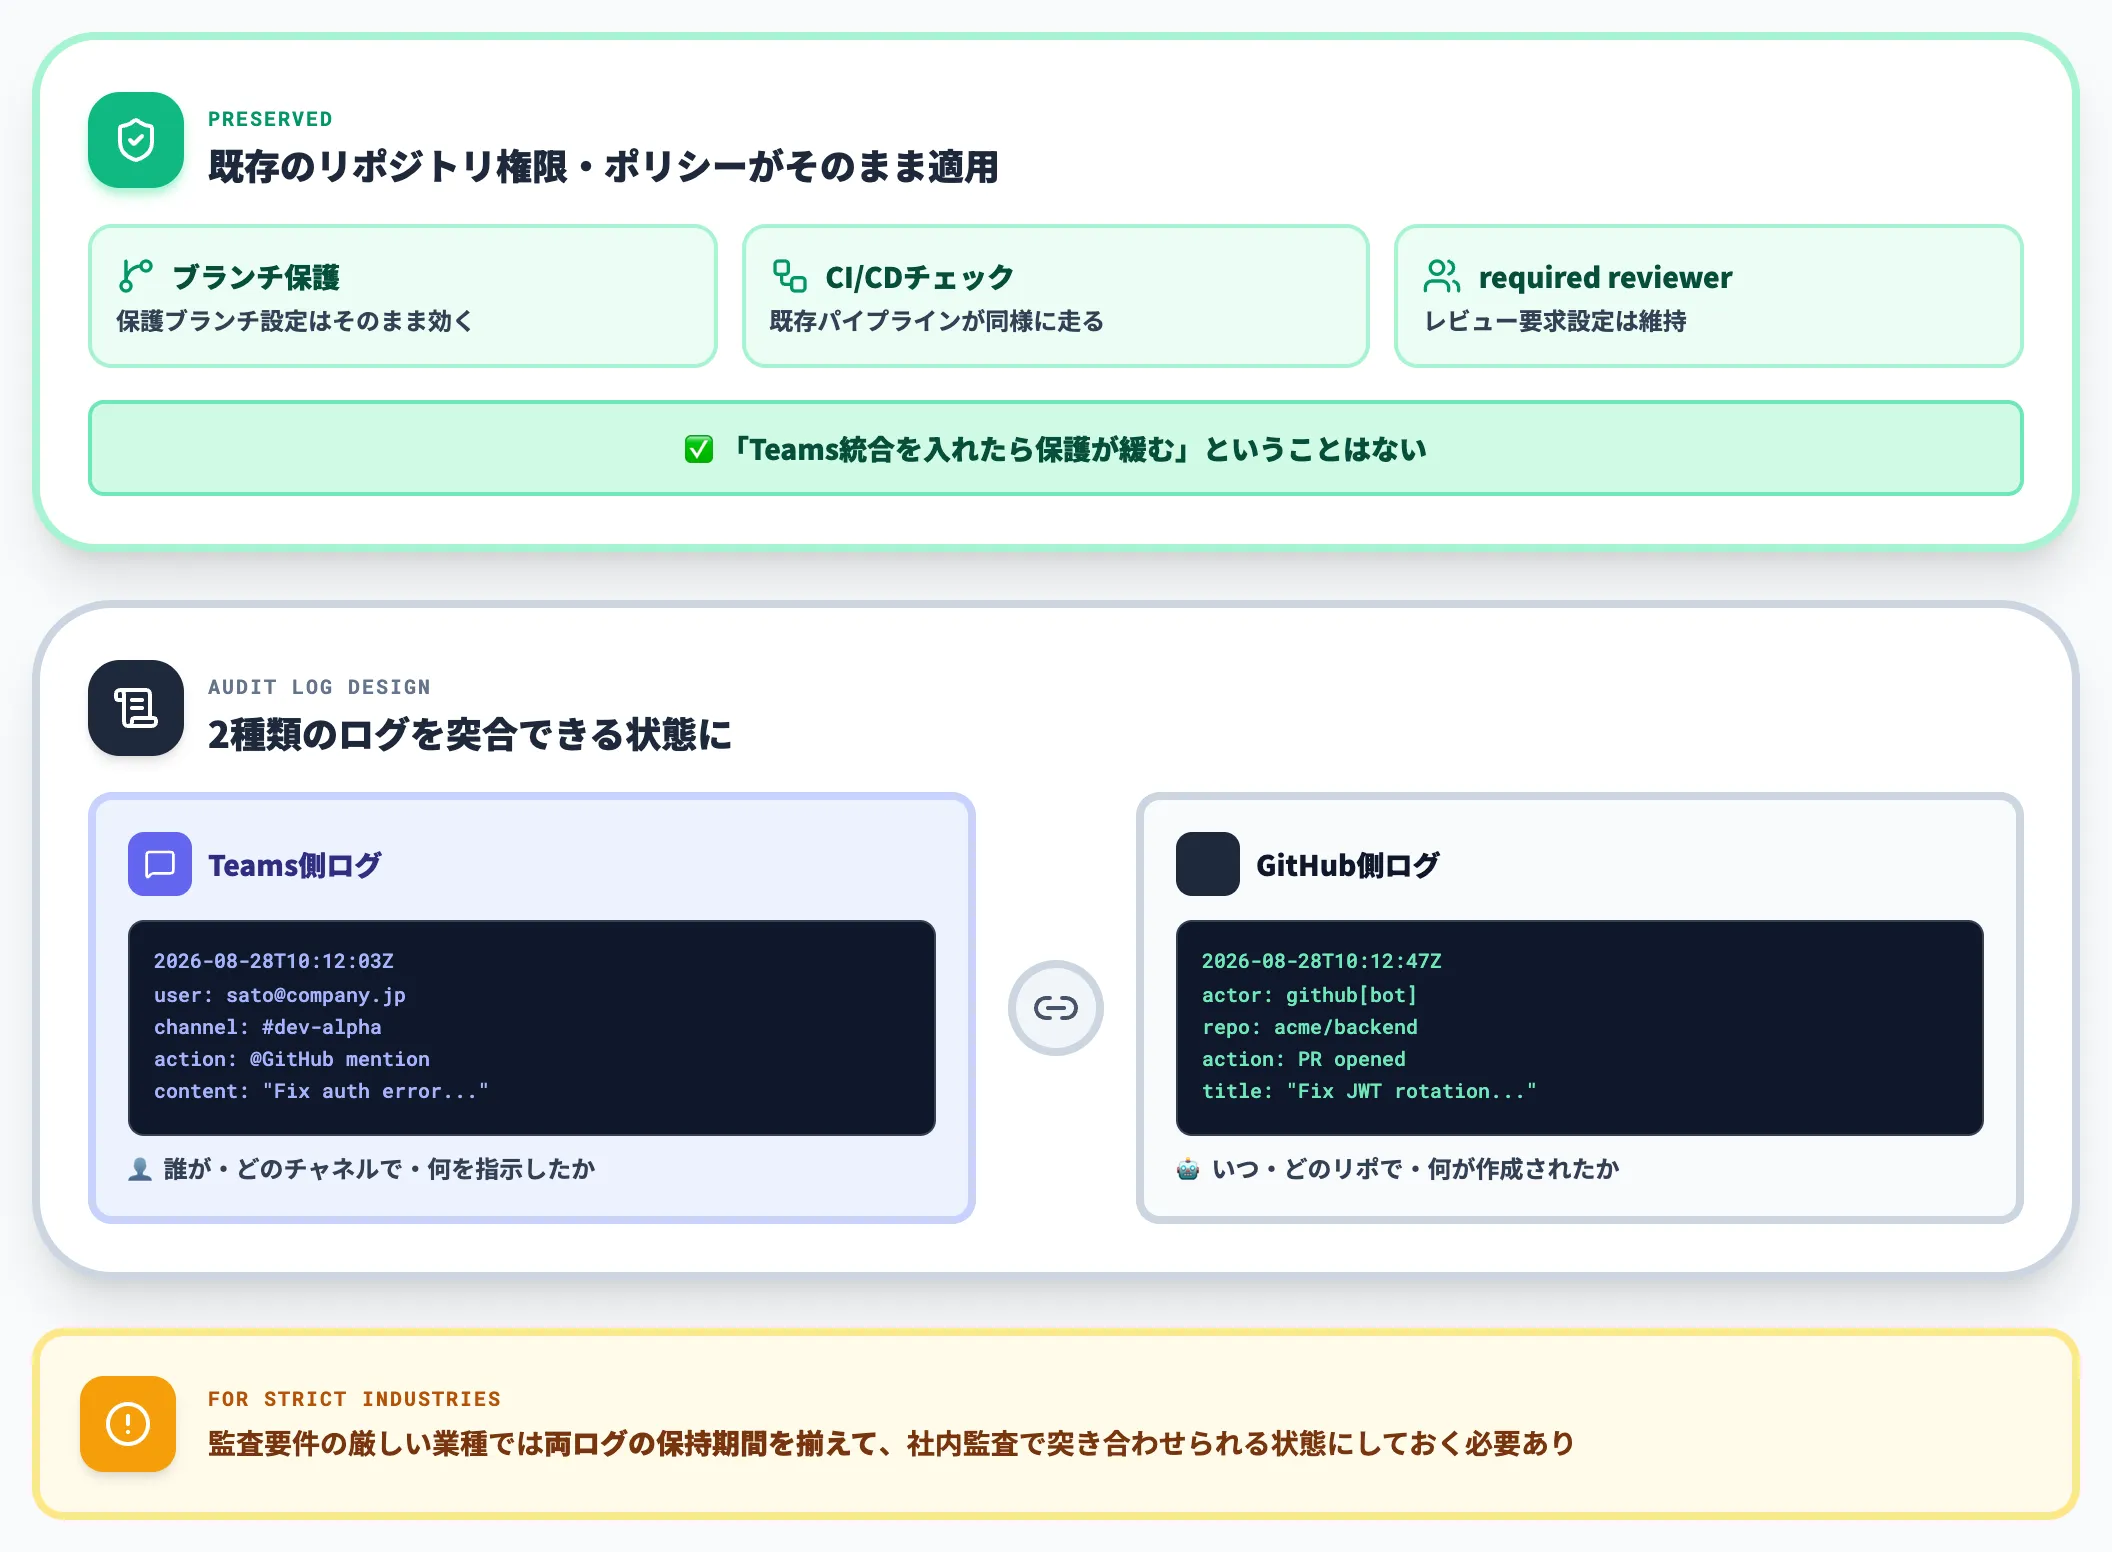Click the caption いつ・どのリポで・何が作成されたか
The image size is (2112, 1552).
[x=1416, y=1169]
